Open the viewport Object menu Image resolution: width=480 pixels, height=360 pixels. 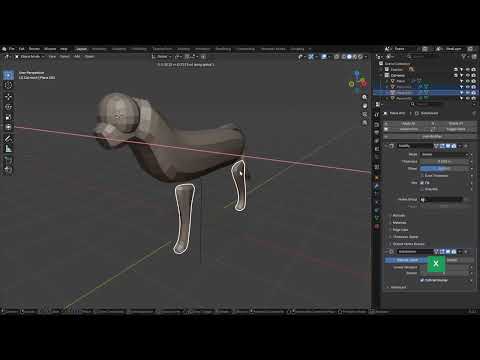point(89,57)
